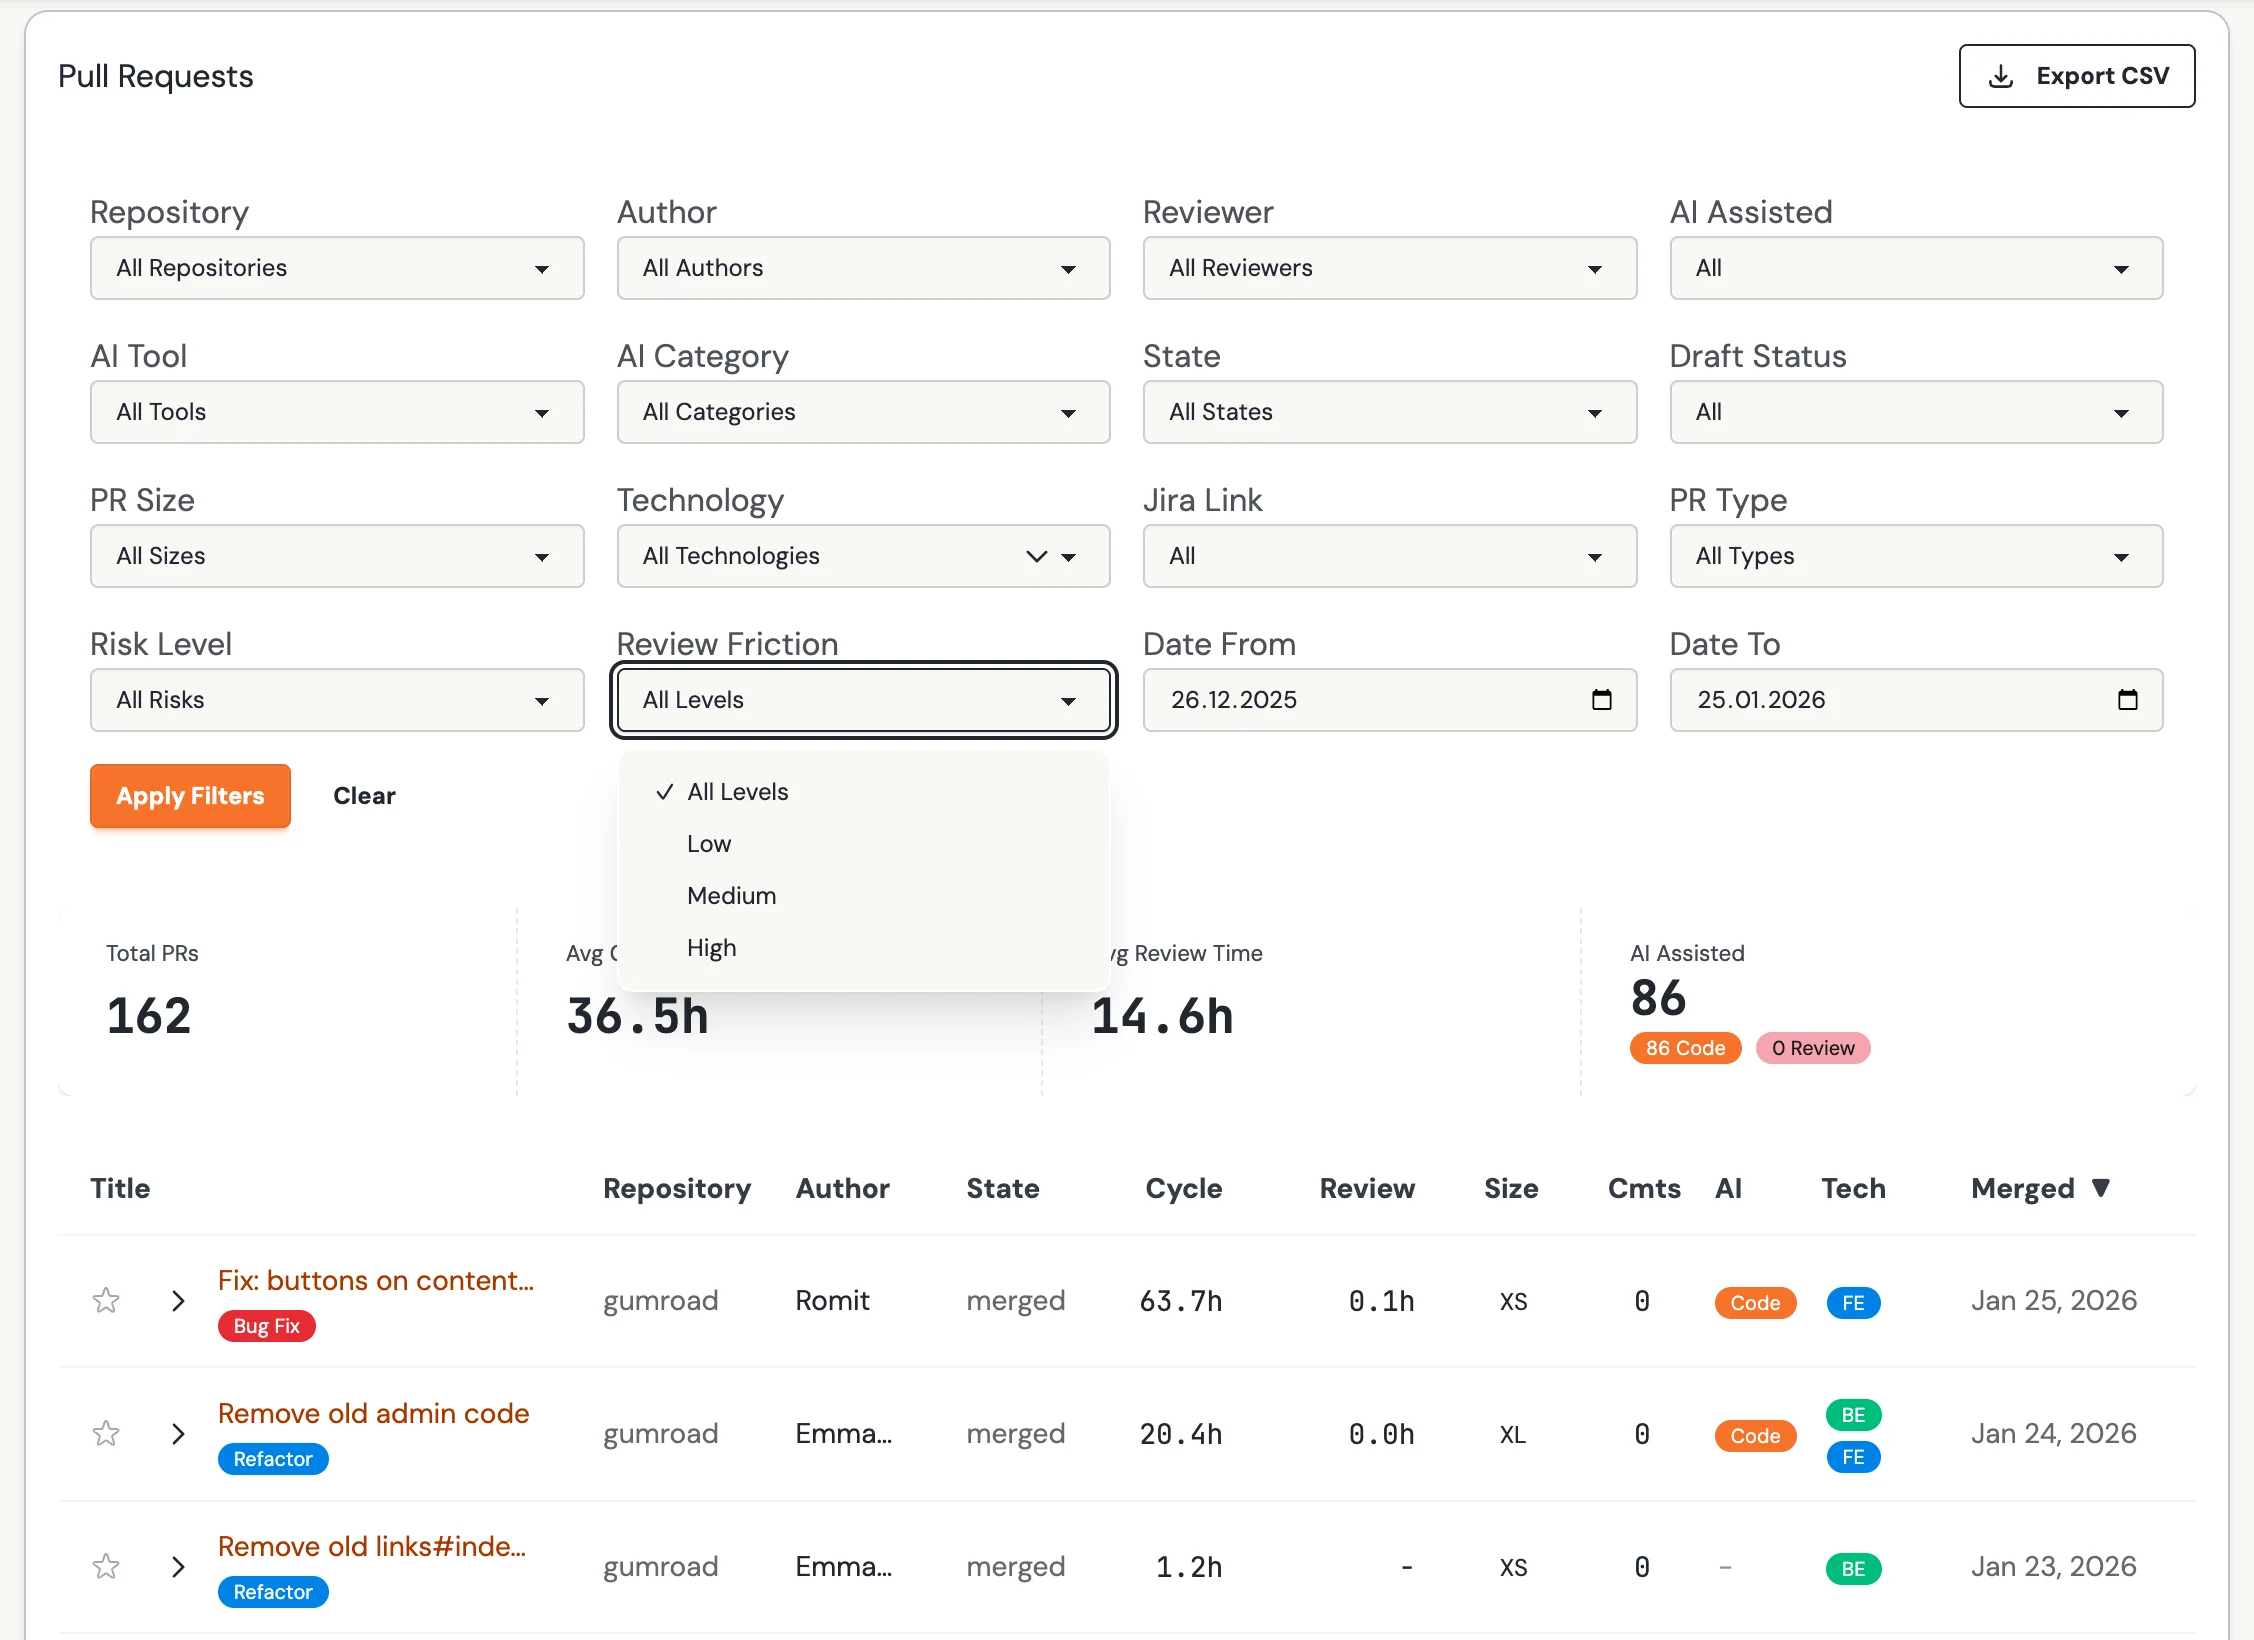The height and width of the screenshot is (1640, 2254).
Task: Open the Date From calendar picker icon
Action: click(x=1601, y=700)
